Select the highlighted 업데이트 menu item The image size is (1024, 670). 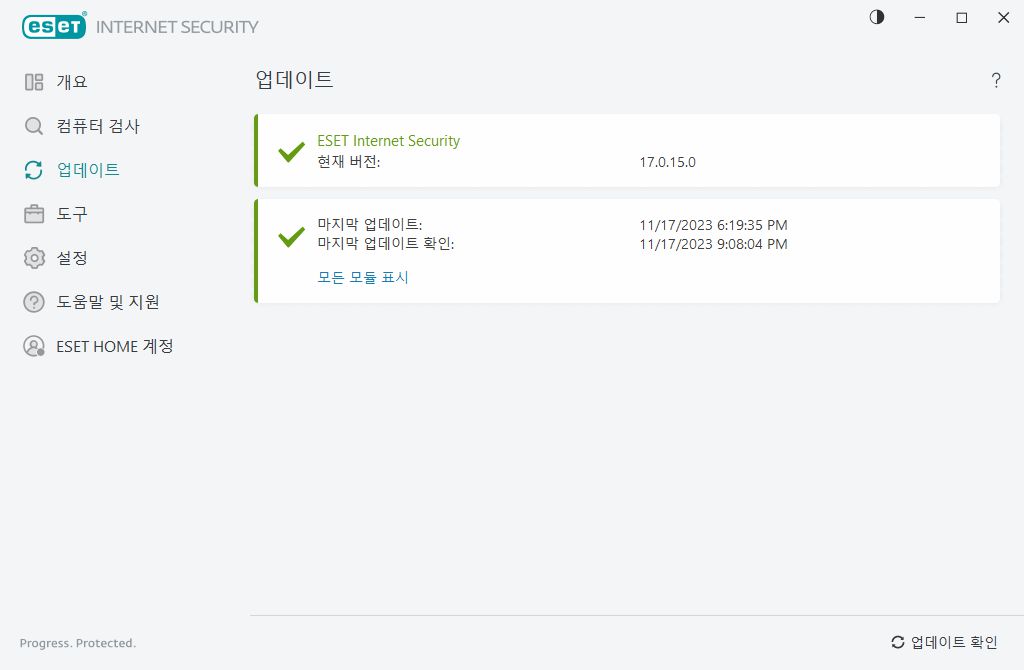[90, 170]
